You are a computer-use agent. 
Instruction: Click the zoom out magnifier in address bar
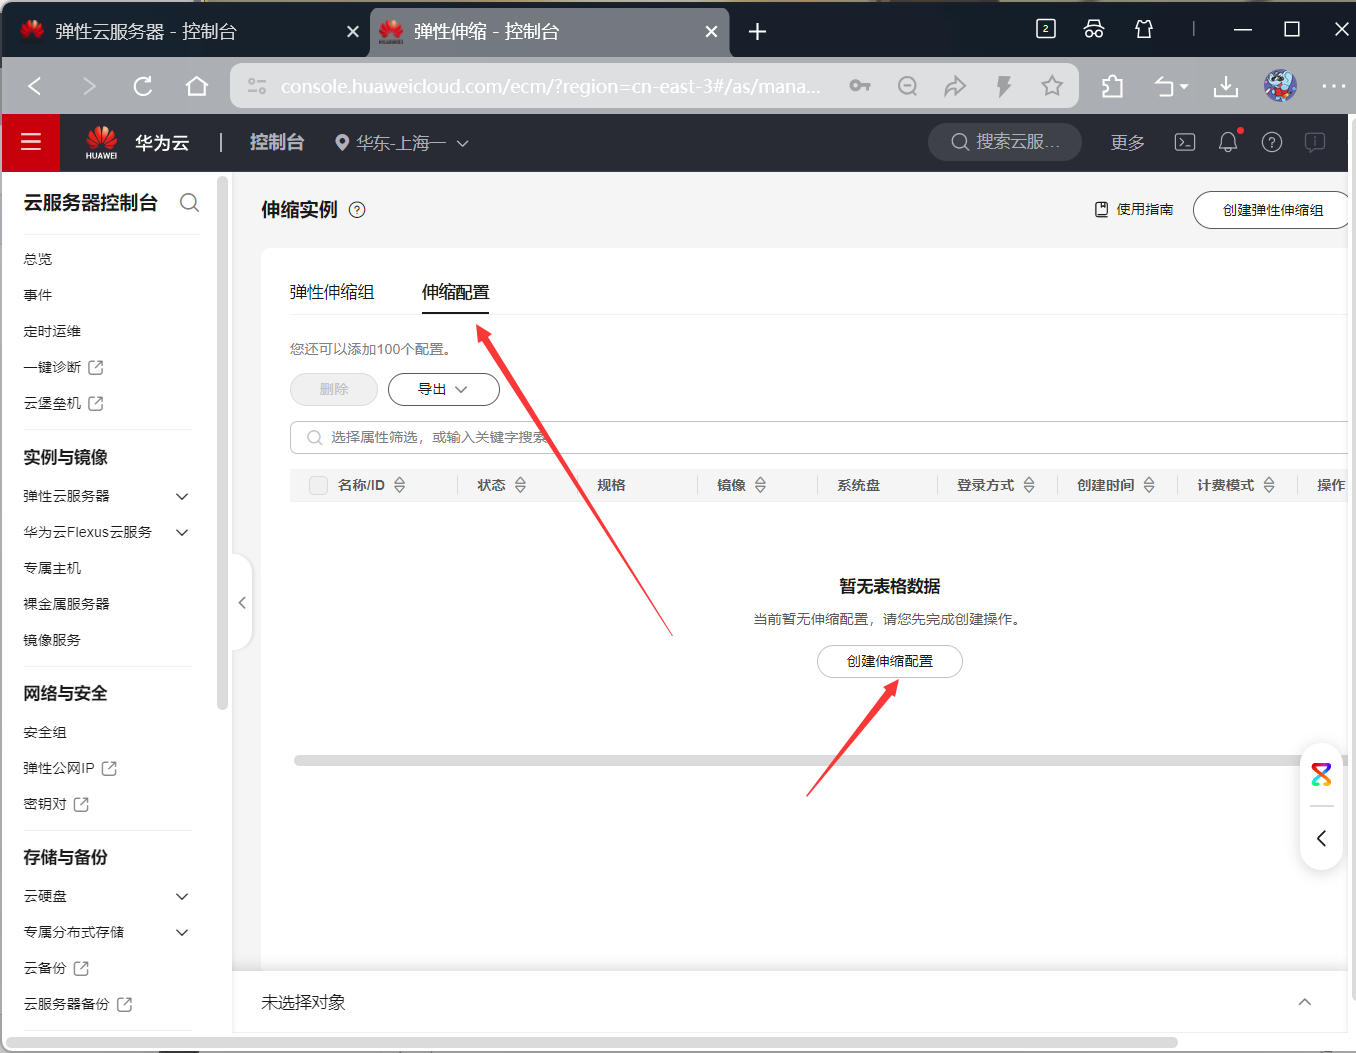point(908,86)
